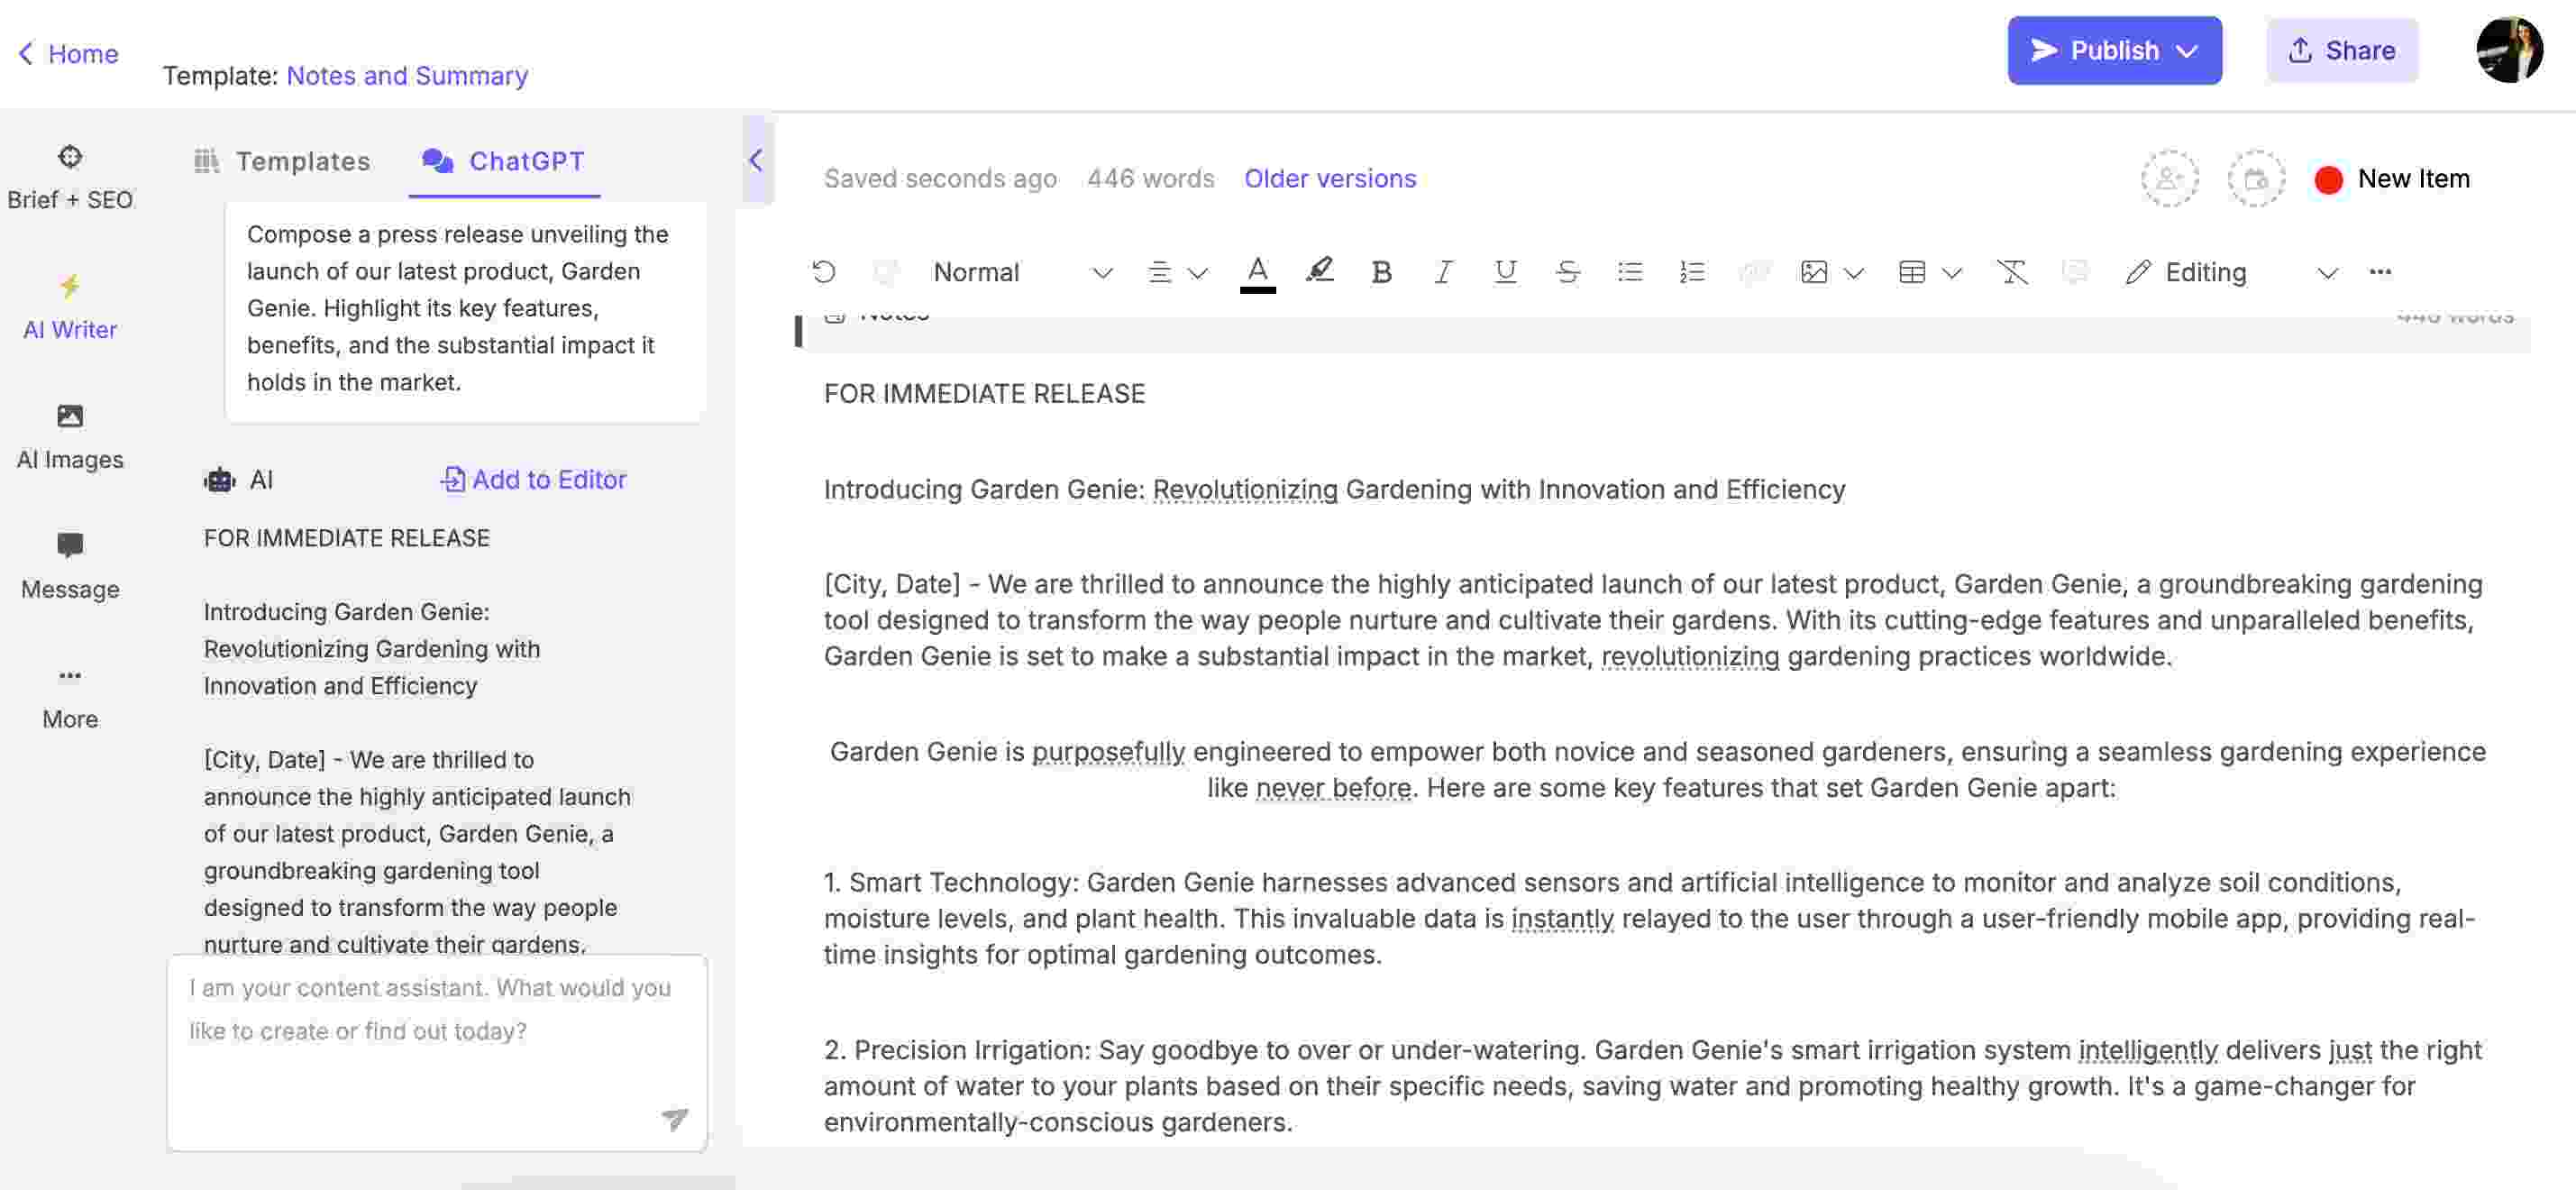This screenshot has height=1190, width=2576.
Task: Select AI Writer in the sidebar
Action: point(70,308)
